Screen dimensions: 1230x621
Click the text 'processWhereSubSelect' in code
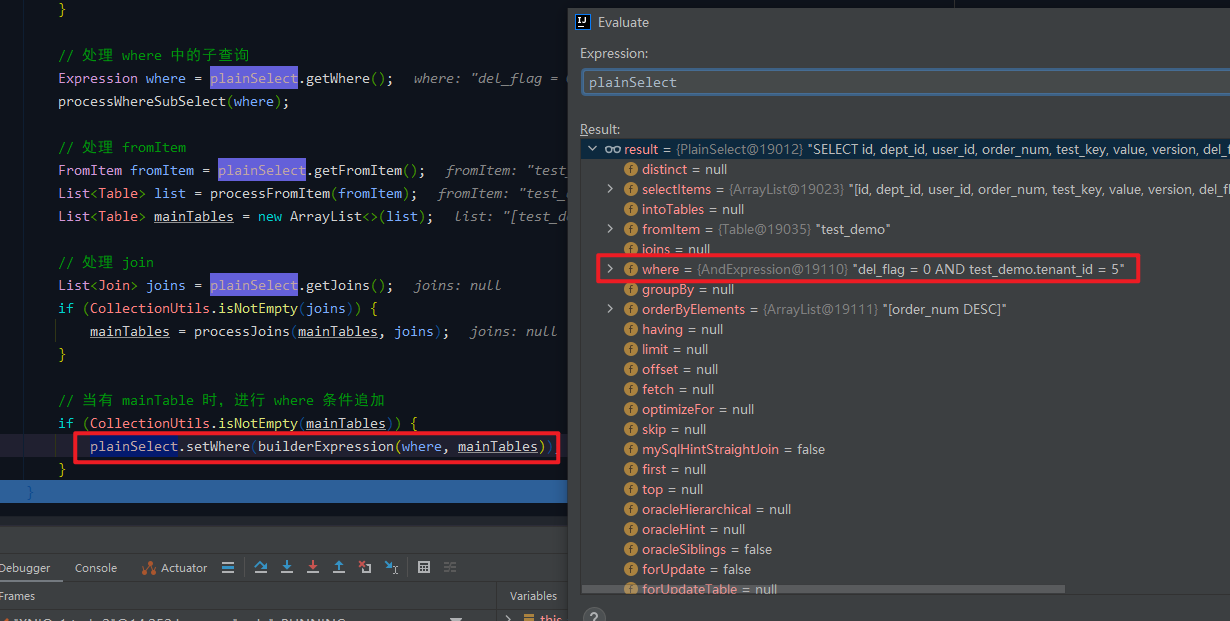pos(143,101)
